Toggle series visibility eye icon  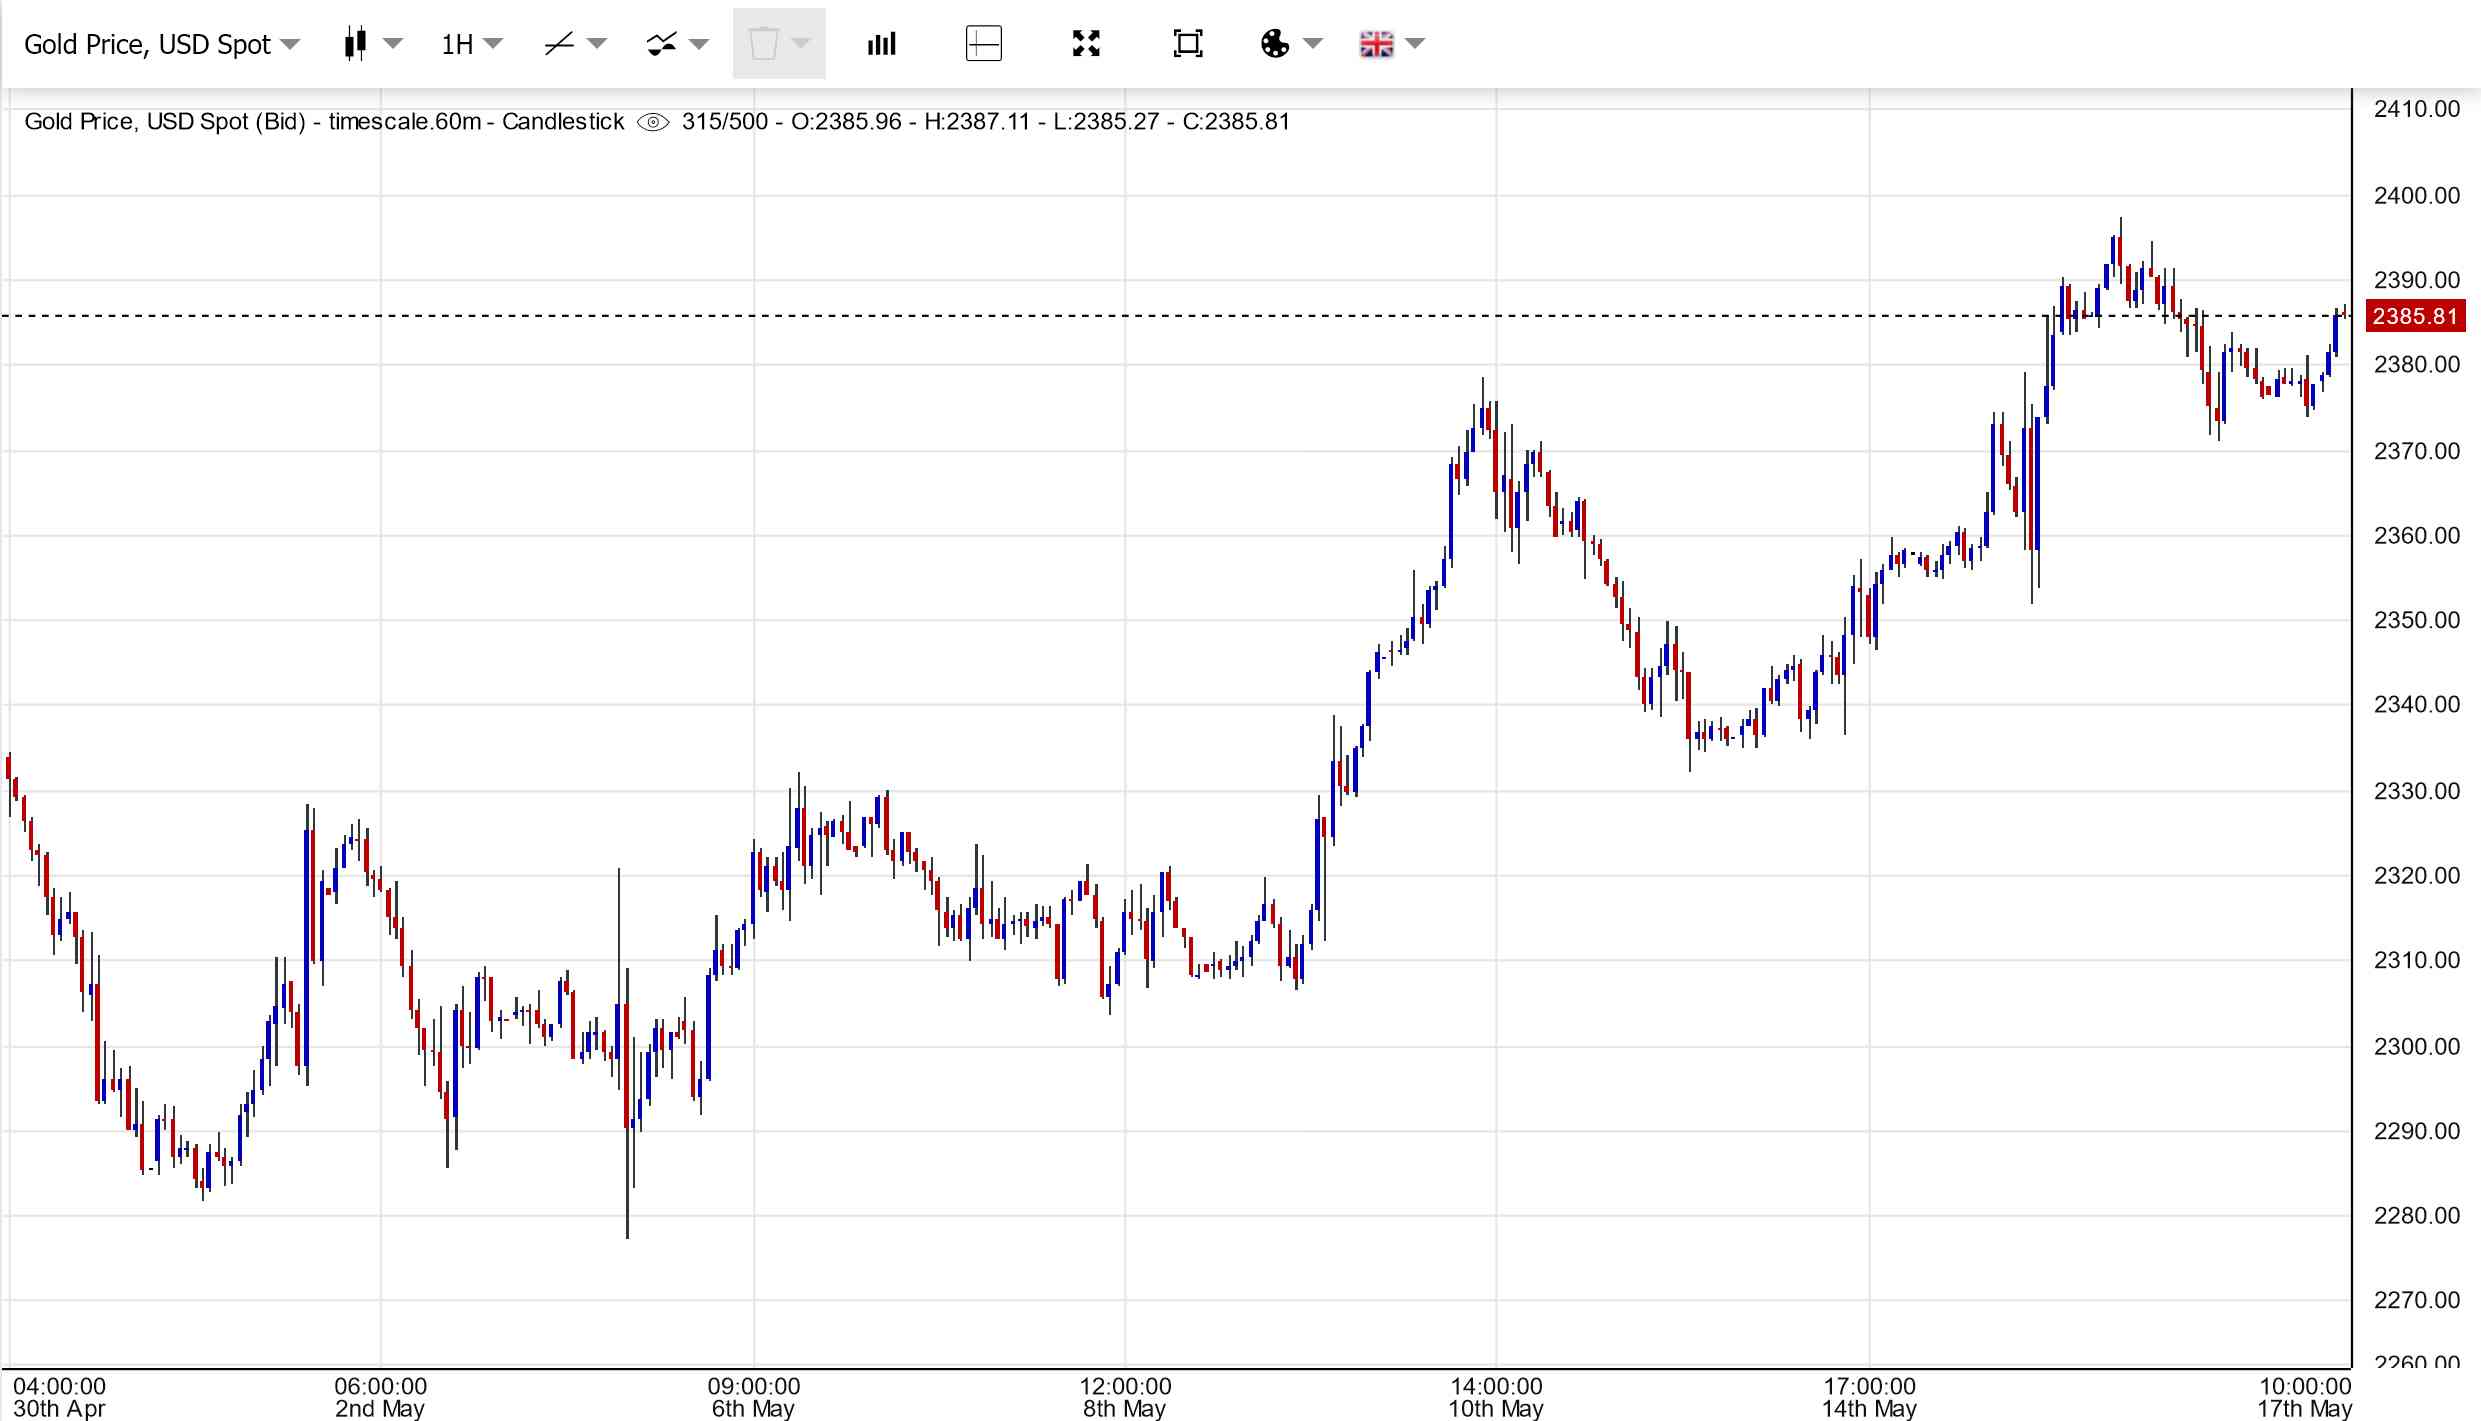point(653,122)
